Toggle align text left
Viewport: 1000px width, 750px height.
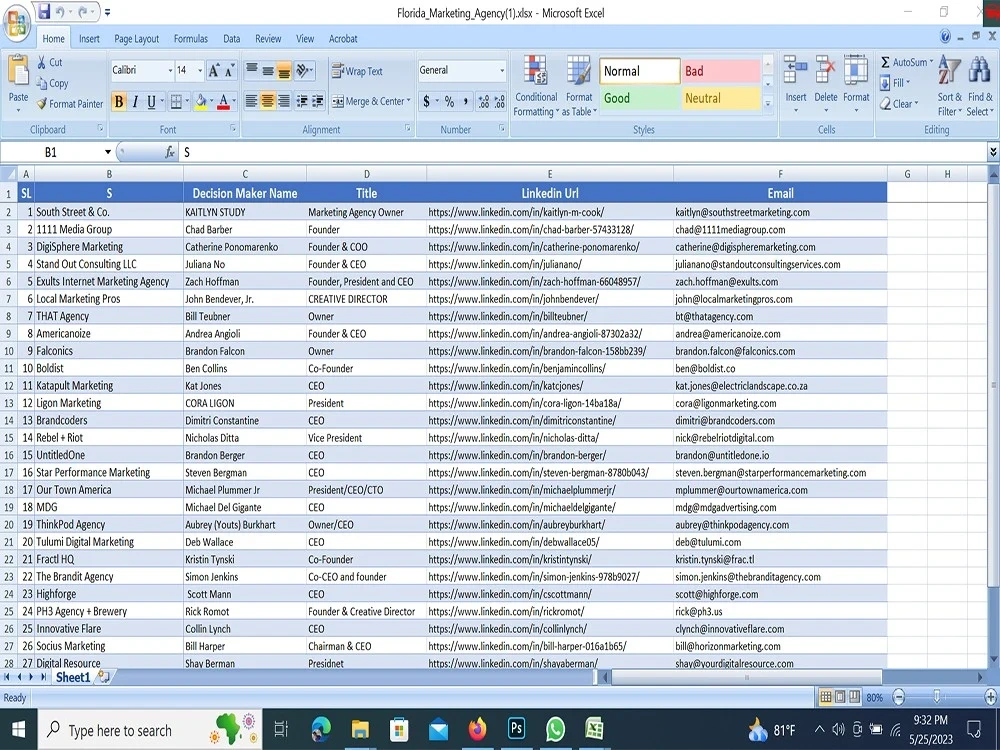252,101
